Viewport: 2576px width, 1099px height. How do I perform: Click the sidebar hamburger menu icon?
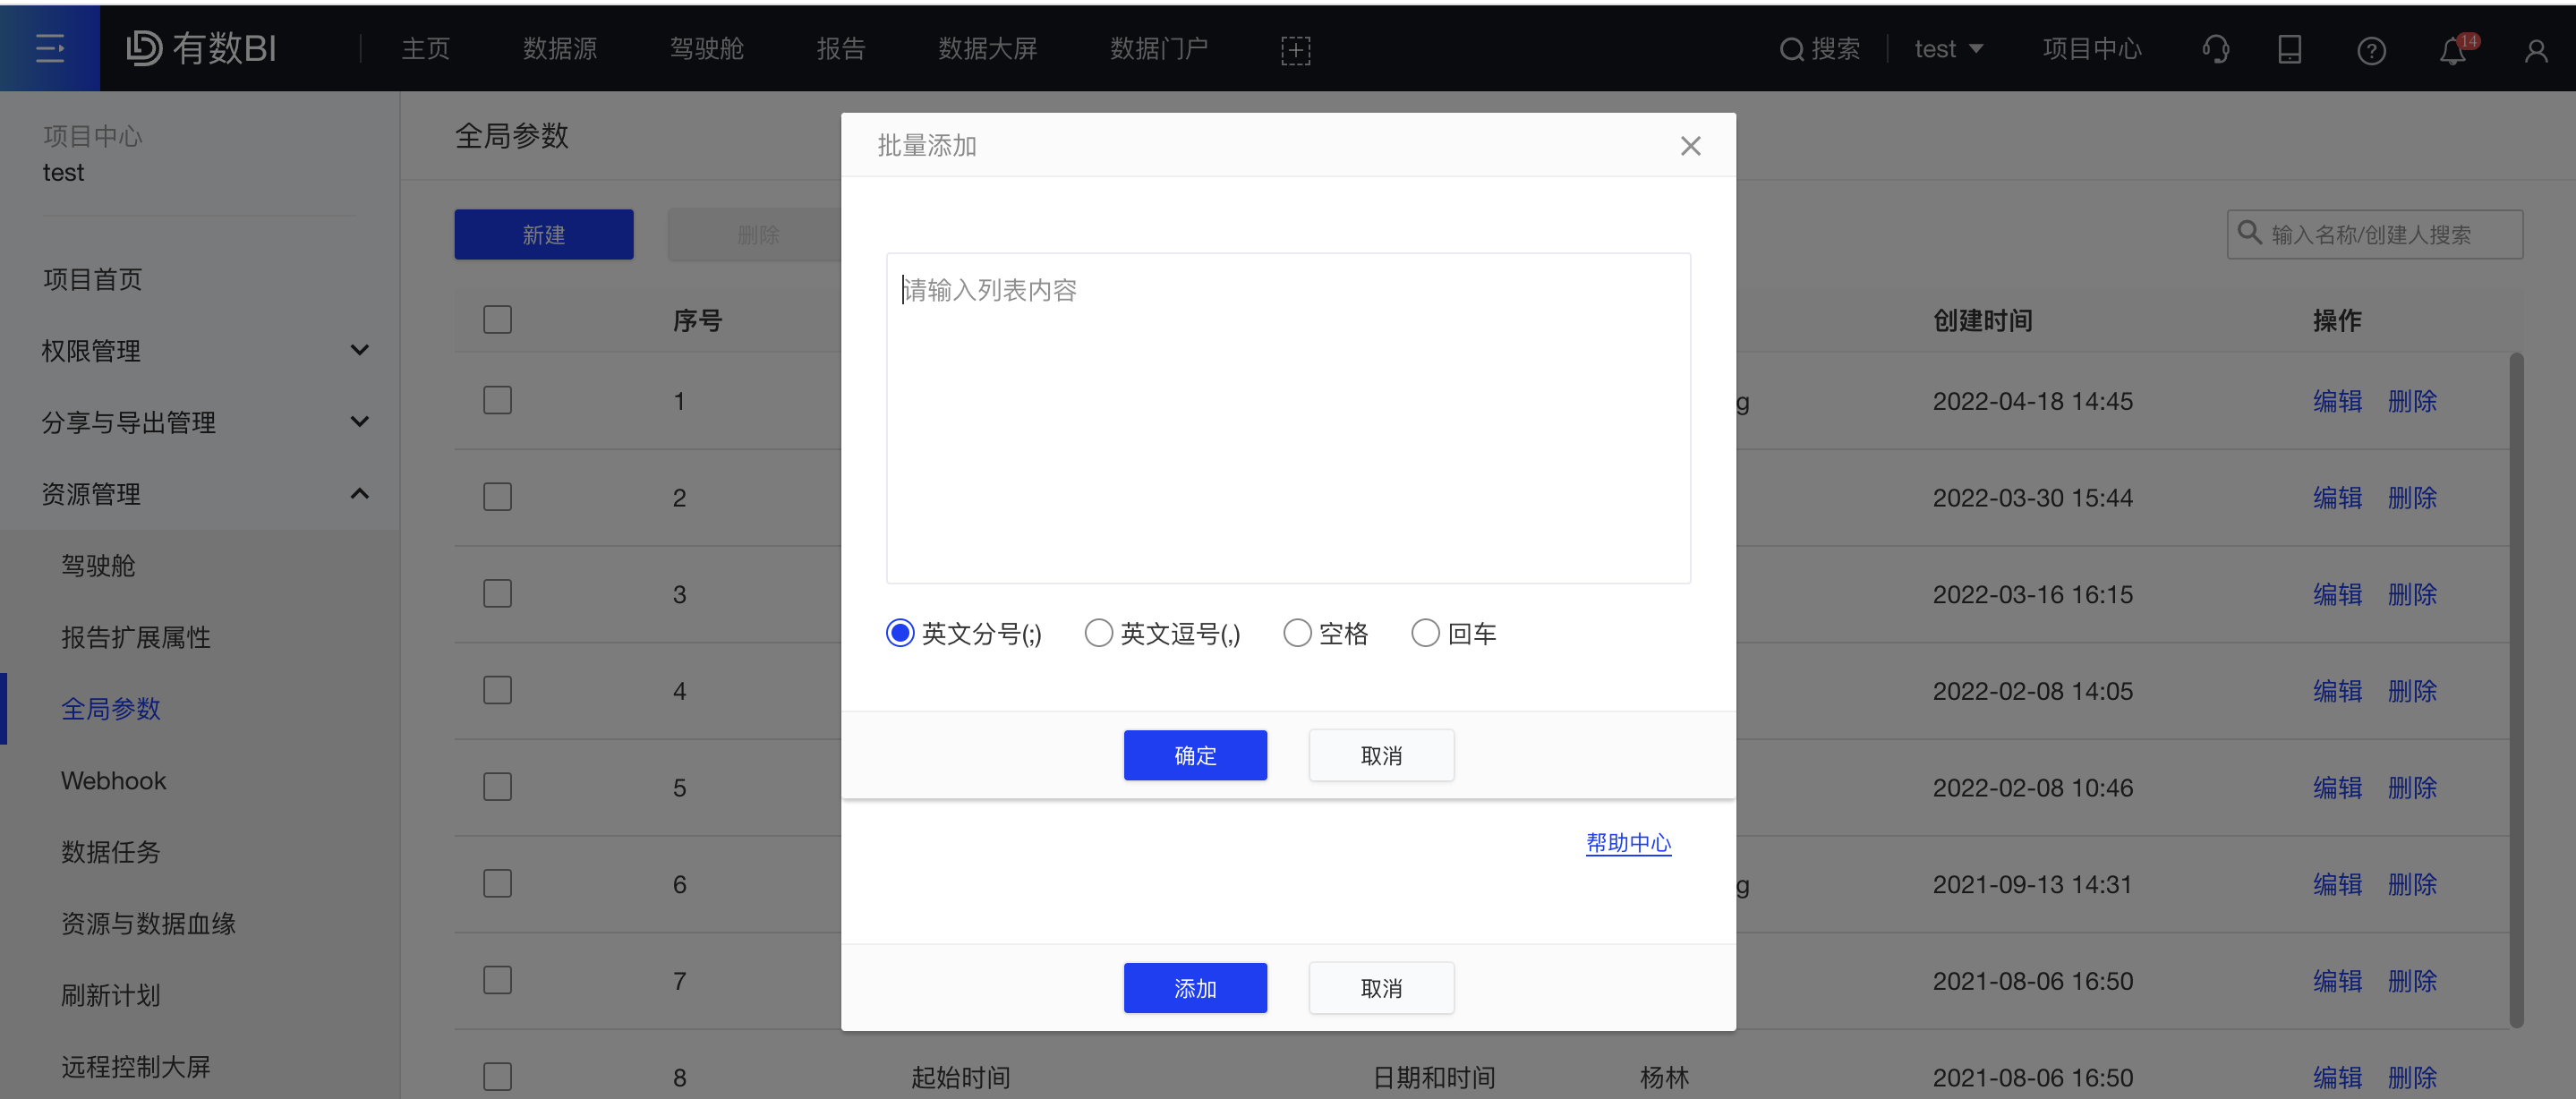(50, 47)
